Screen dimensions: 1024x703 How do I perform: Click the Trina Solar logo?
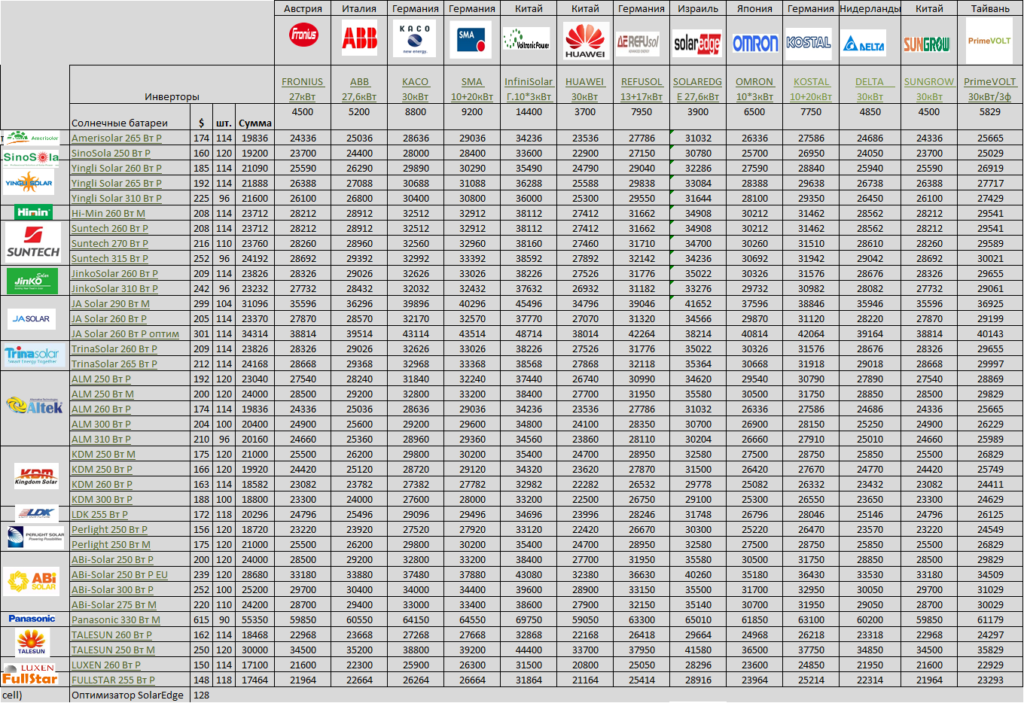[33, 355]
